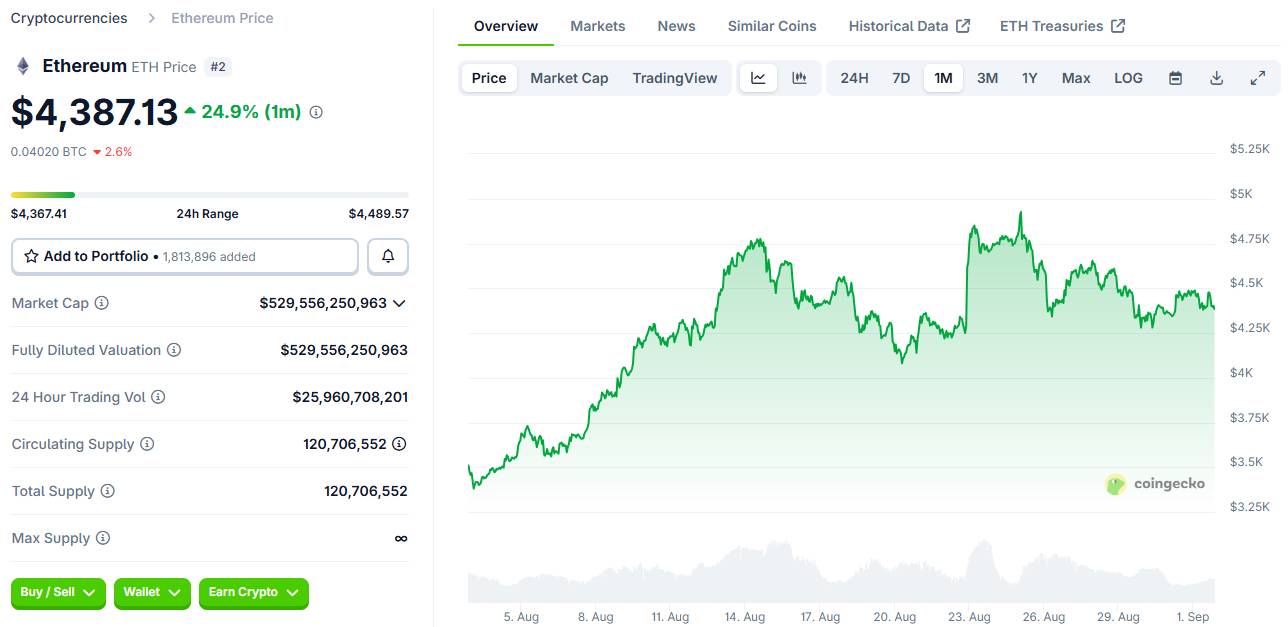Set chart range to 1M
The height and width of the screenshot is (627, 1288).
pos(943,78)
